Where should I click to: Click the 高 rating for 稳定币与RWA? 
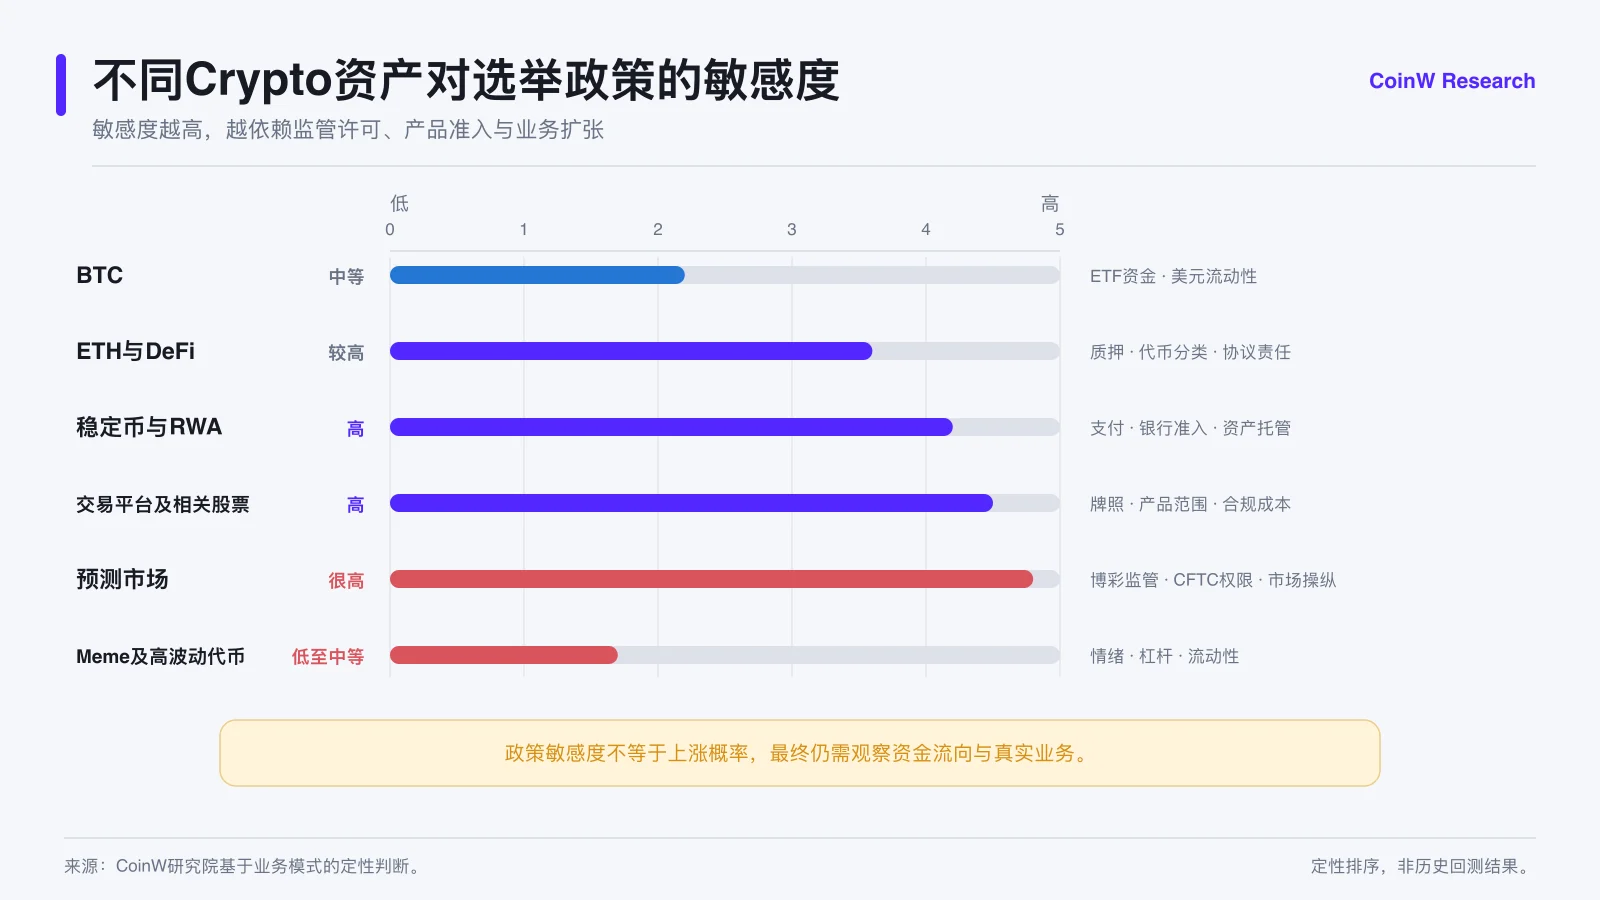[355, 428]
